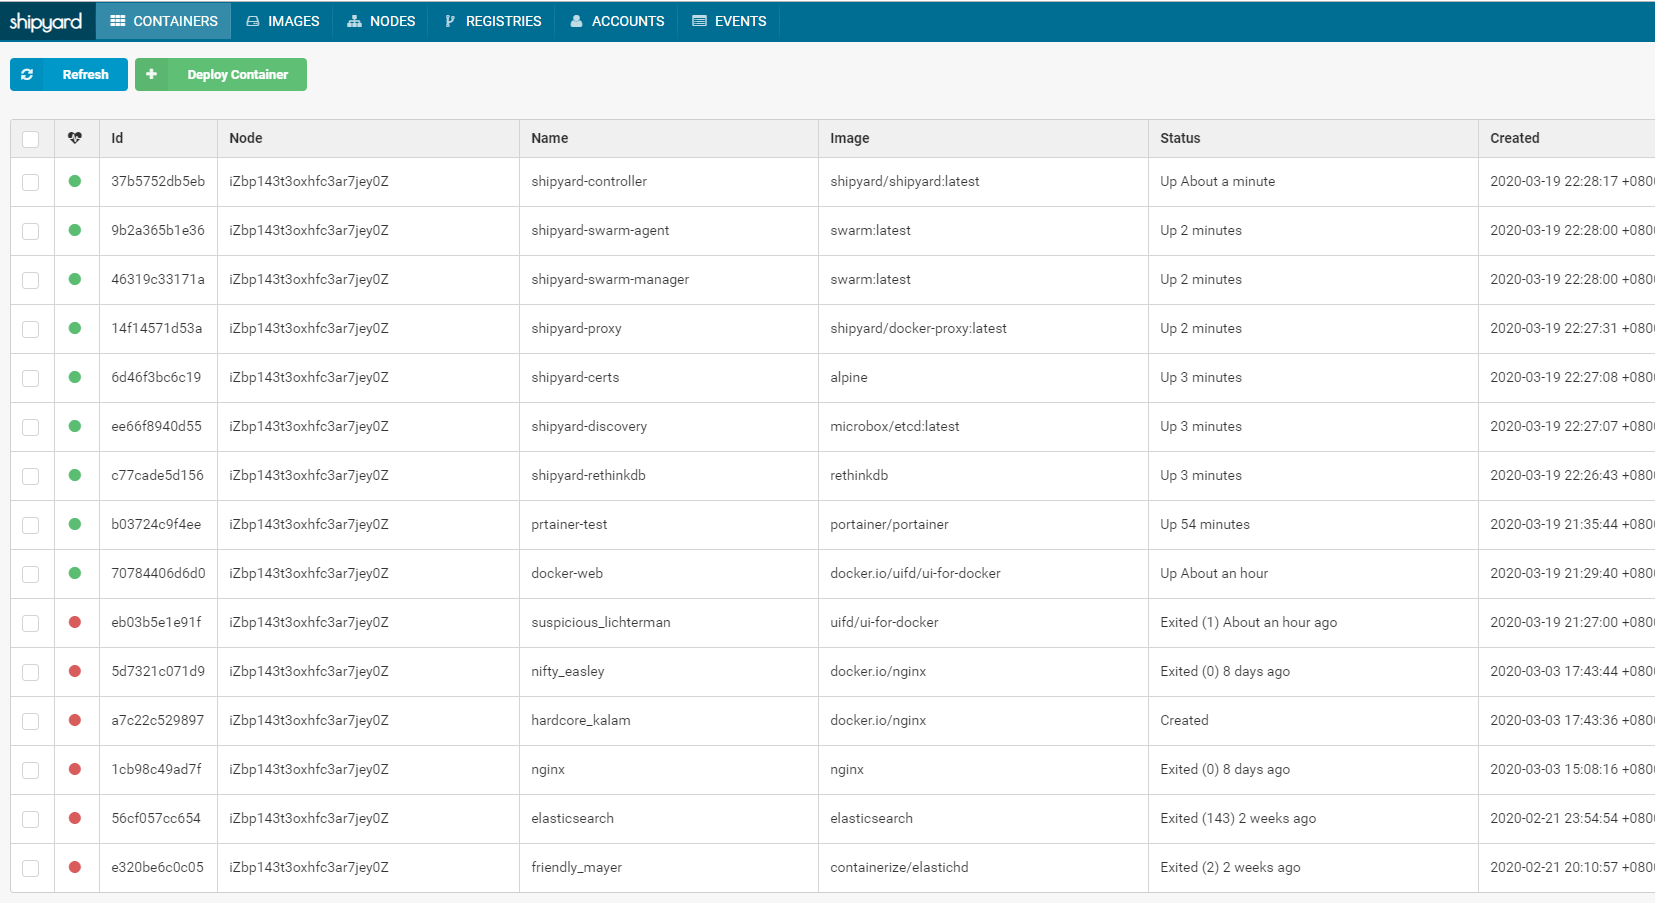The height and width of the screenshot is (903, 1655).
Task: Click green status dot for prtainer-test
Action: click(x=75, y=524)
